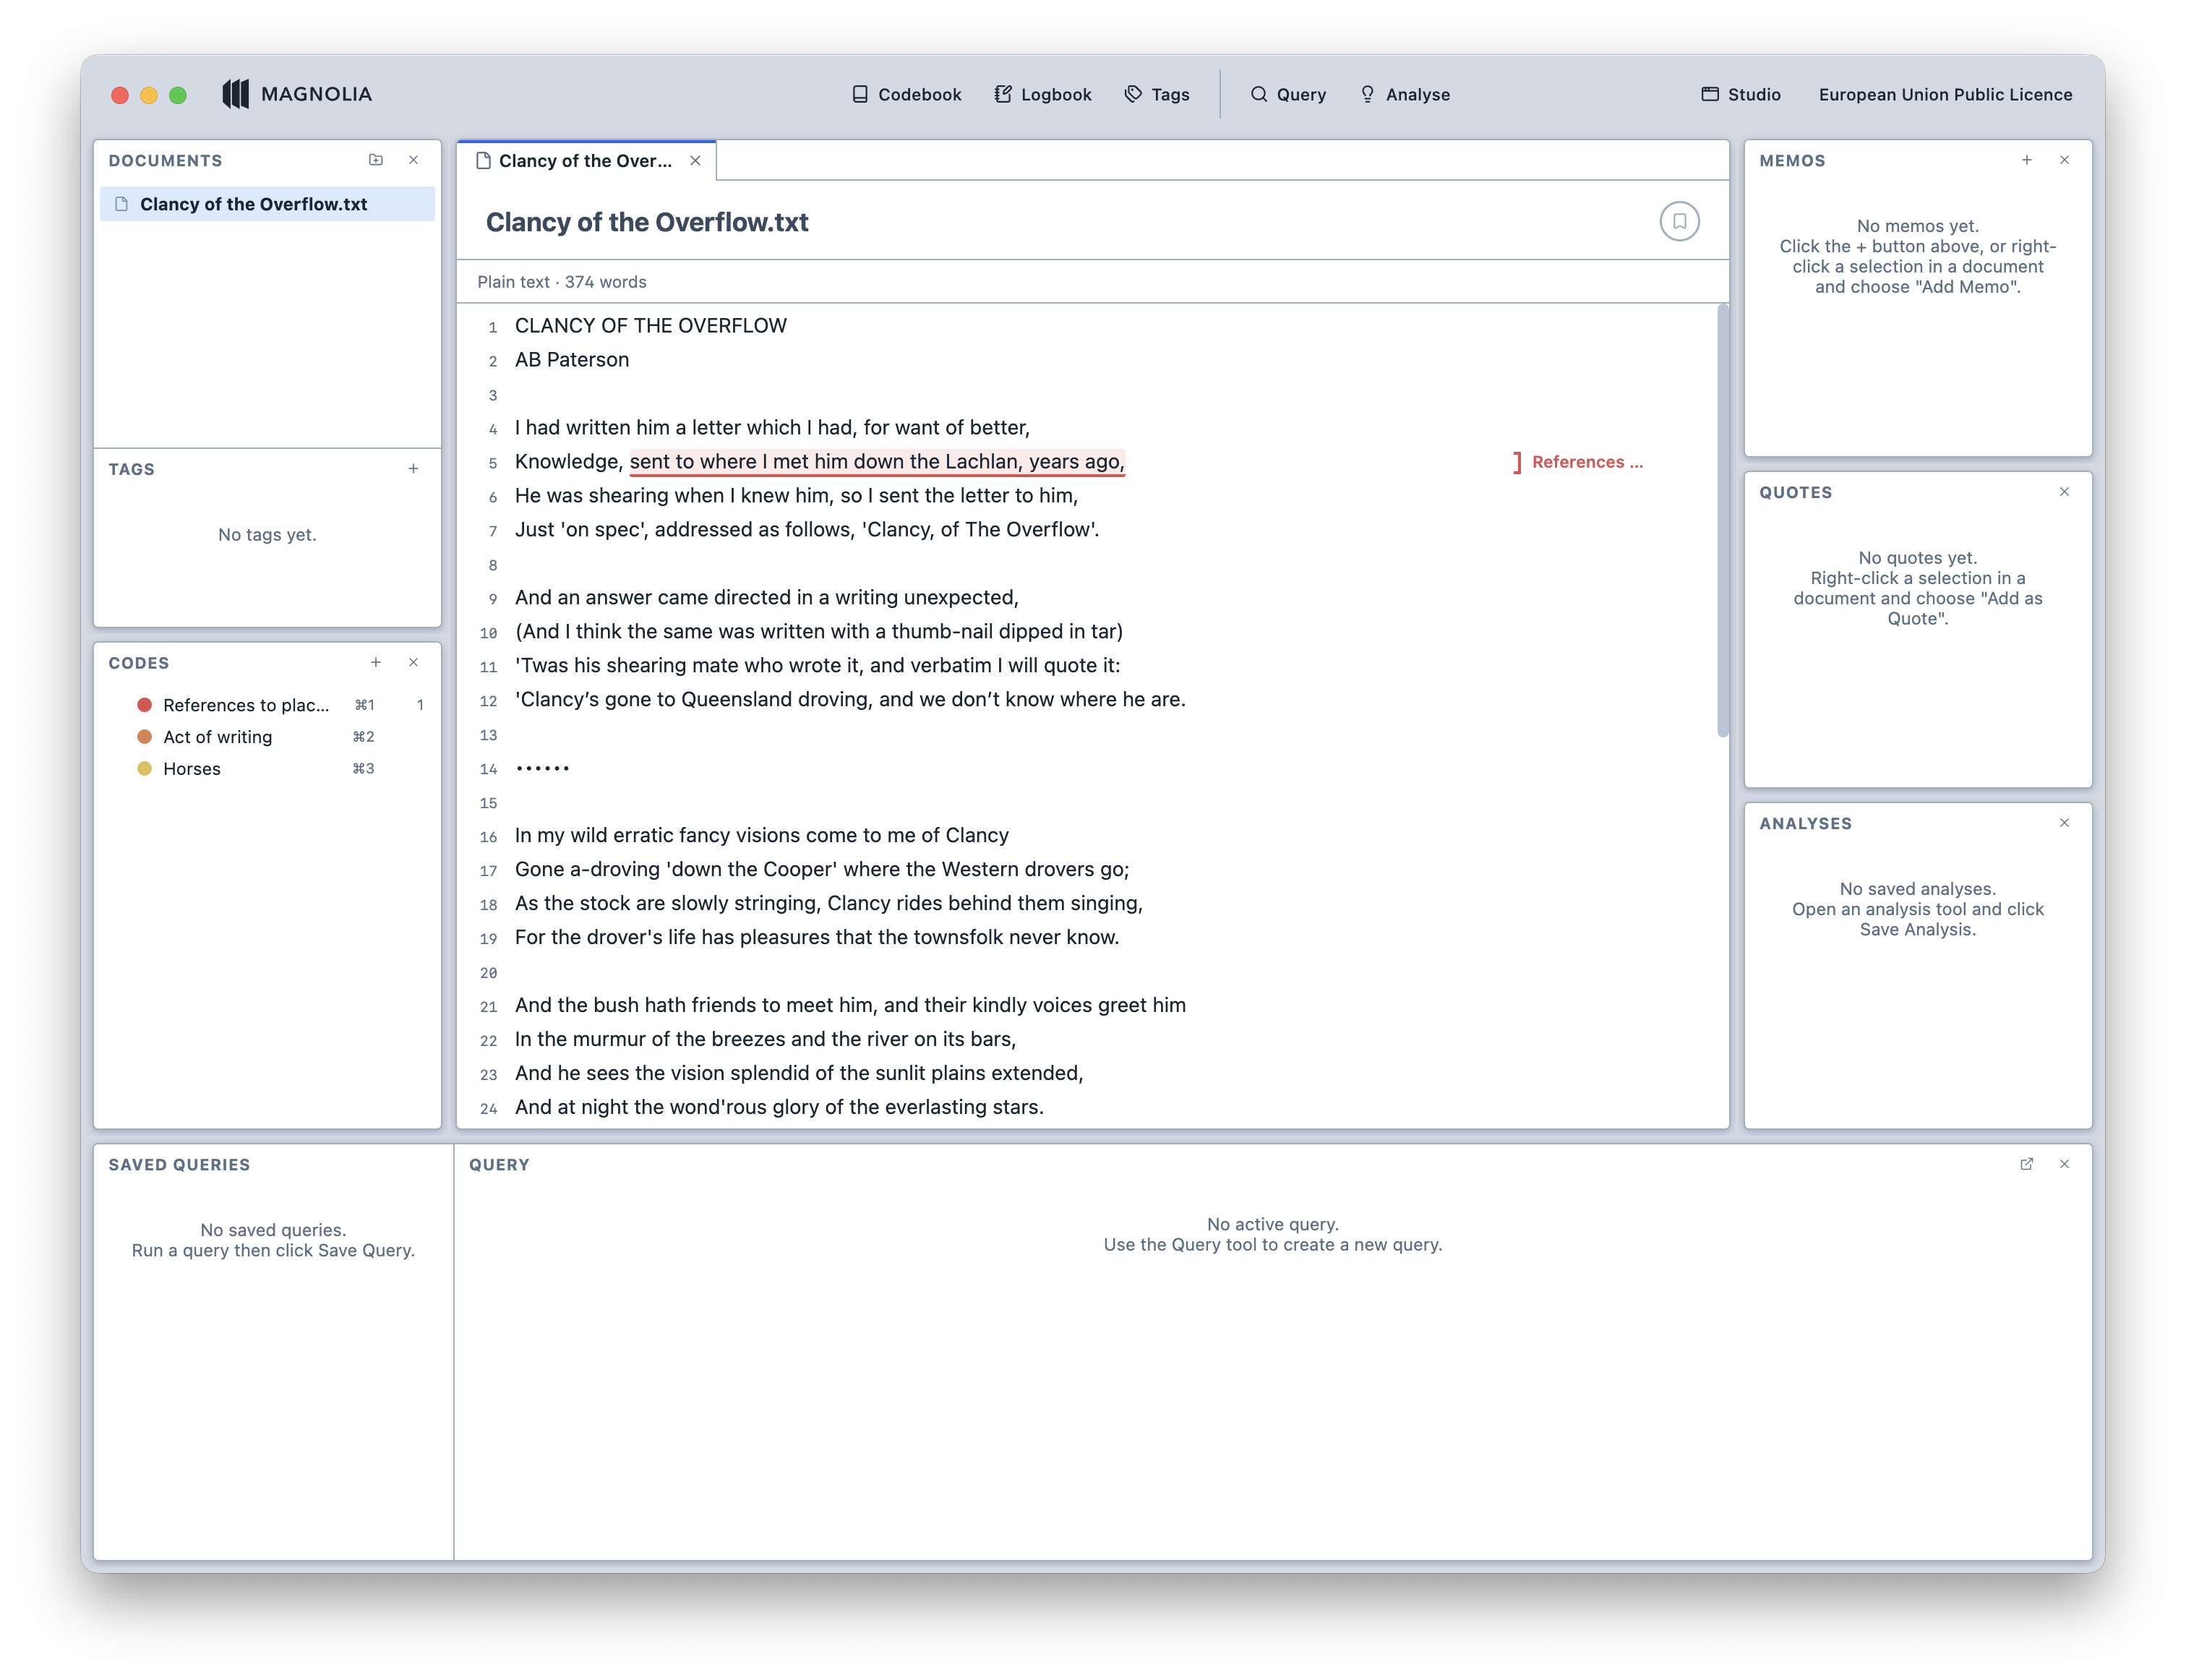Close the Codes panel
Screen dimensions: 2186x1680
click(x=413, y=662)
